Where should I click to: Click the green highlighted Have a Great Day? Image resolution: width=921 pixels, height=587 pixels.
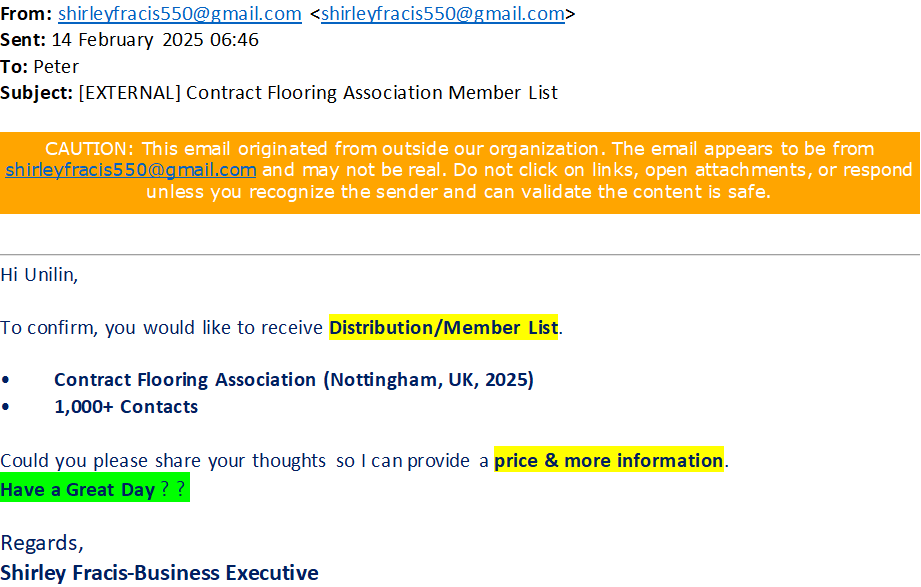tap(95, 488)
